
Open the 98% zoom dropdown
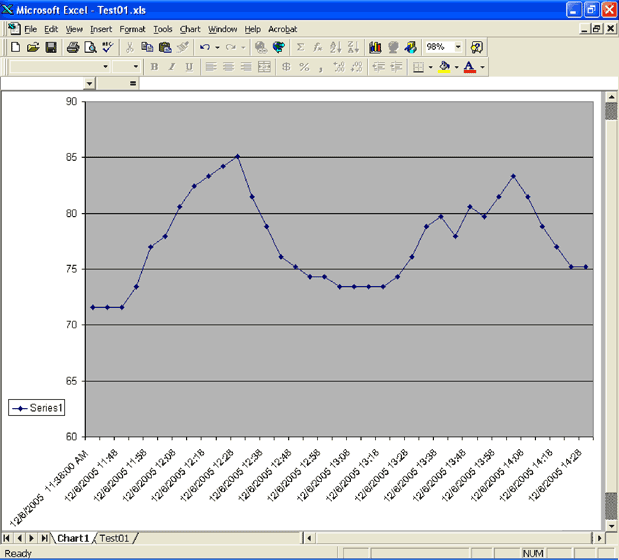(458, 47)
